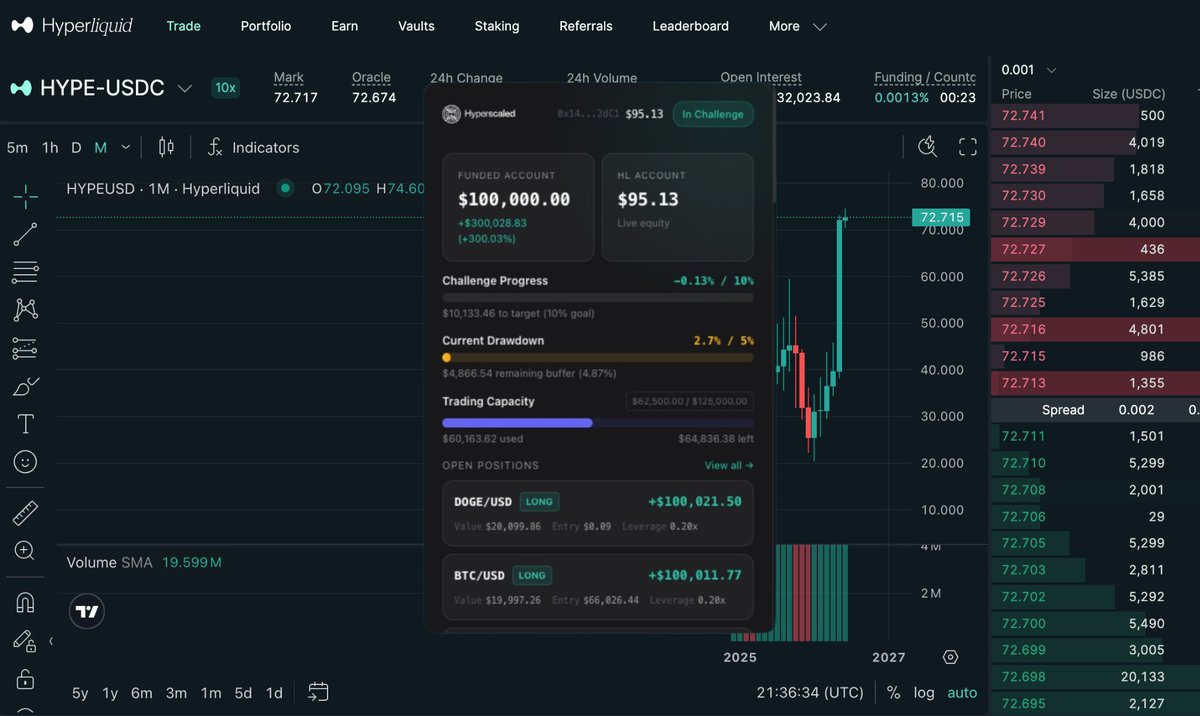
Task: Open the BTC/USD long position card
Action: point(598,587)
